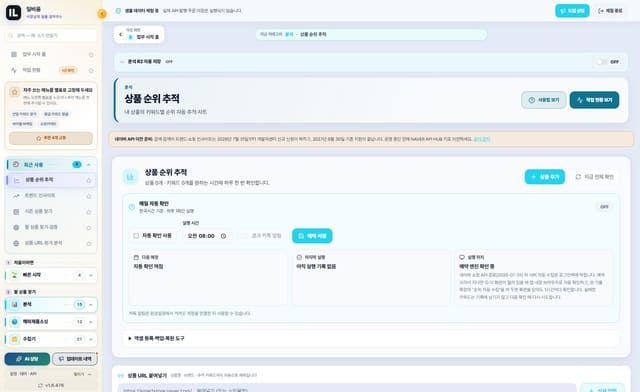This screenshot has height=392, width=640.
Task: Click the 예약 저장 button
Action: tap(312, 236)
